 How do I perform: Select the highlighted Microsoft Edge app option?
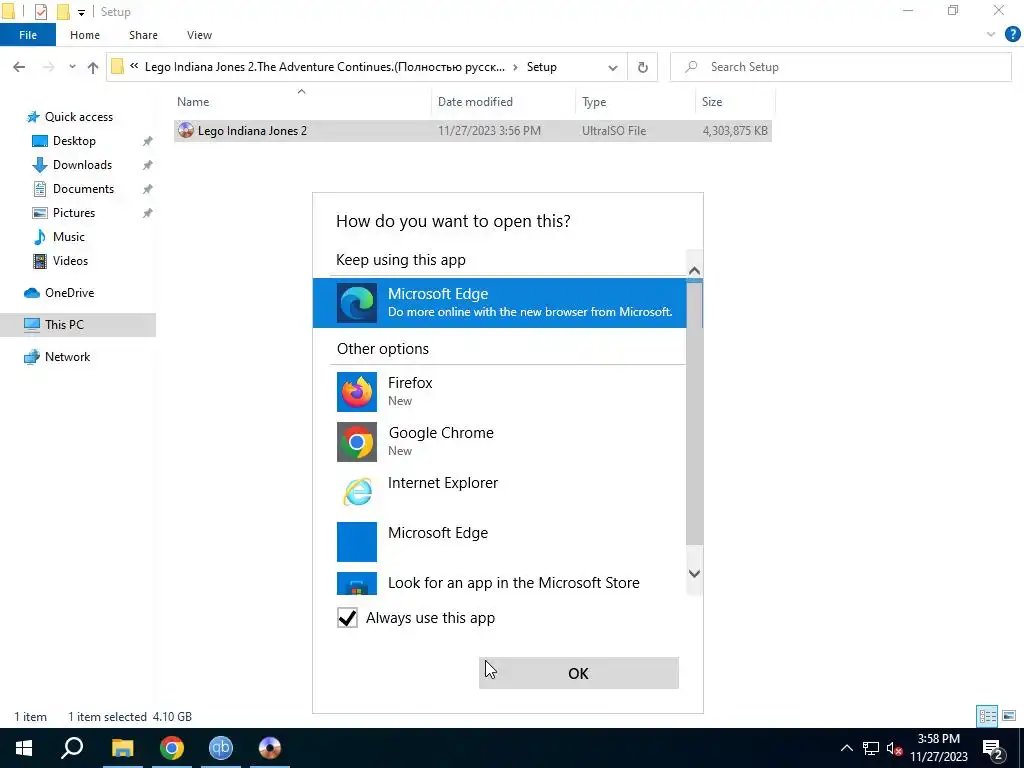(500, 303)
